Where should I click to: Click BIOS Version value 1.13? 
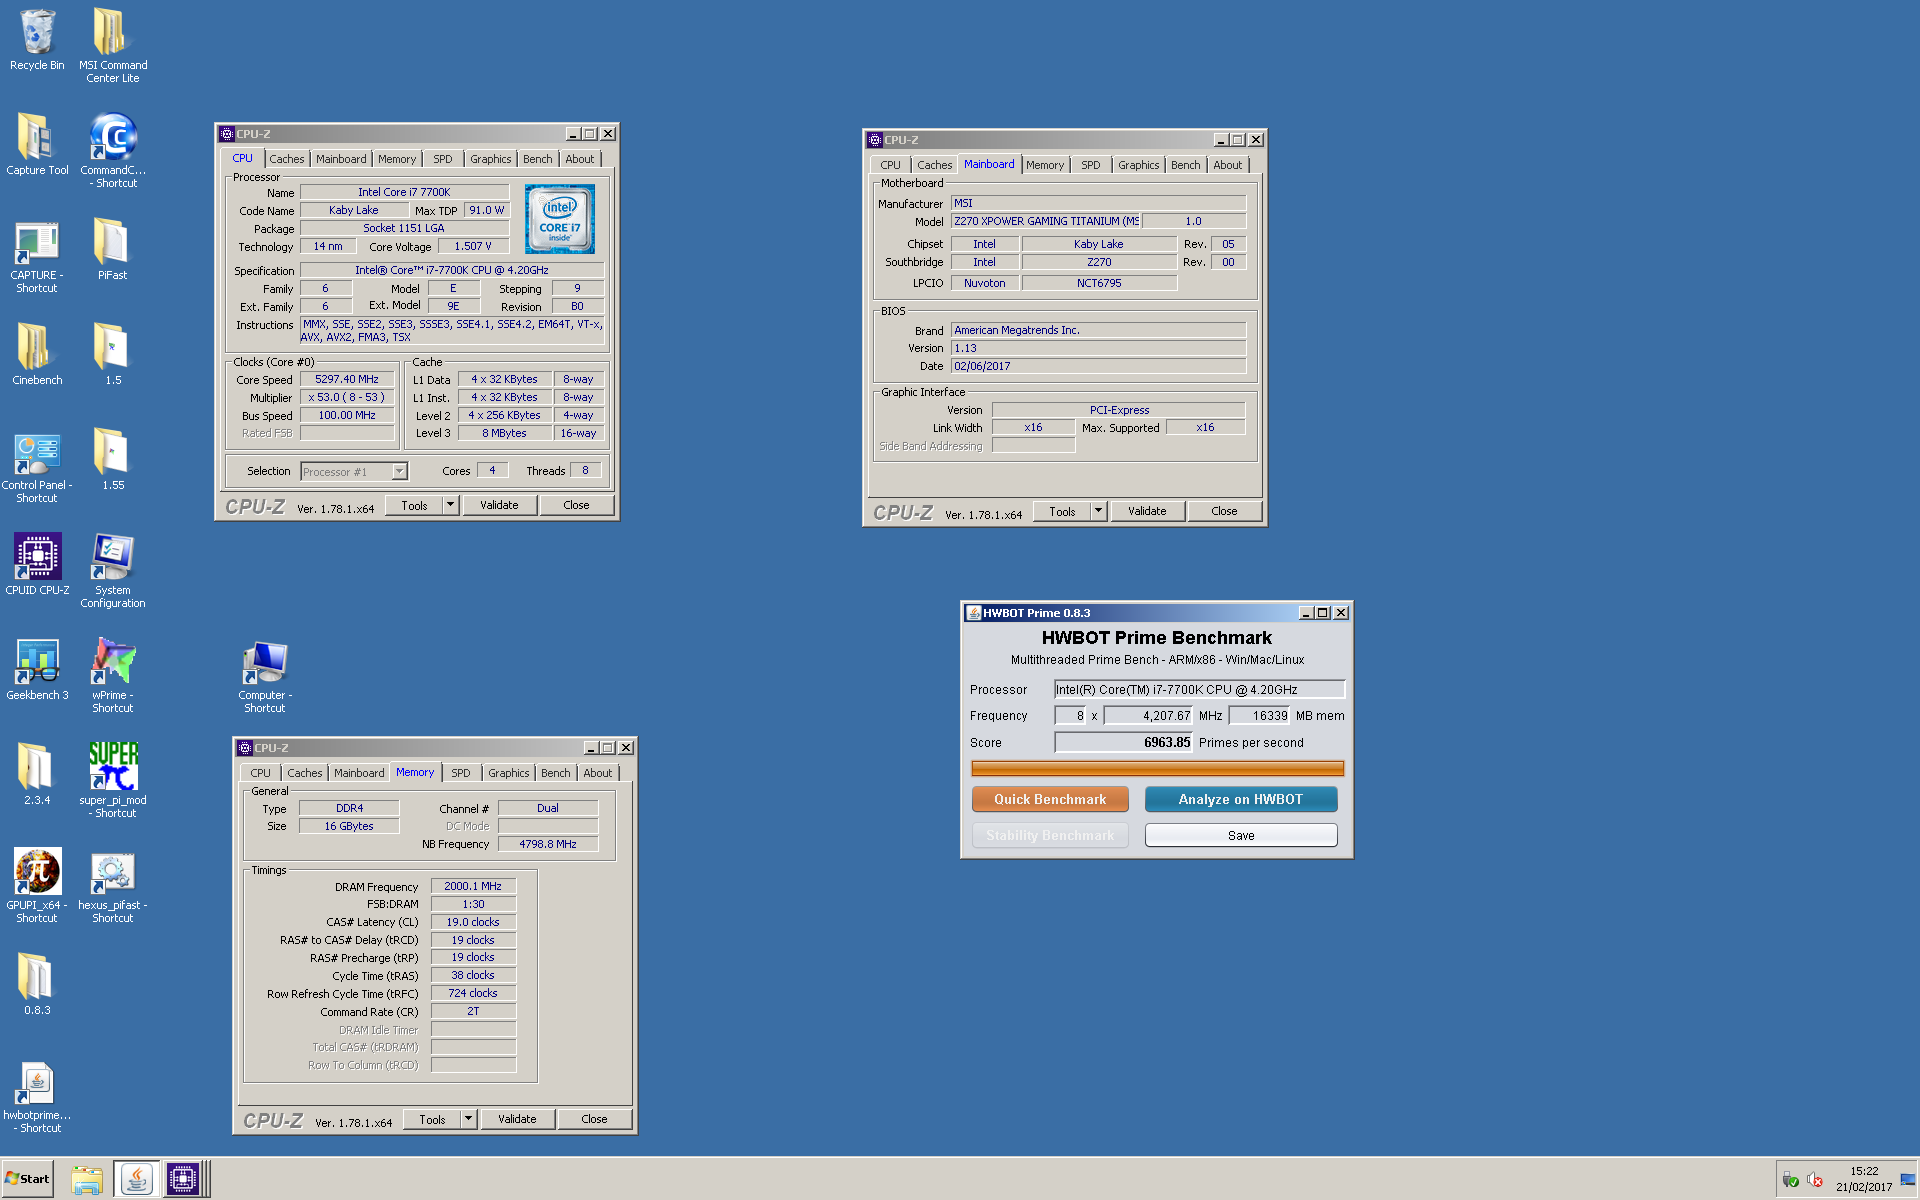[x=1098, y=348]
